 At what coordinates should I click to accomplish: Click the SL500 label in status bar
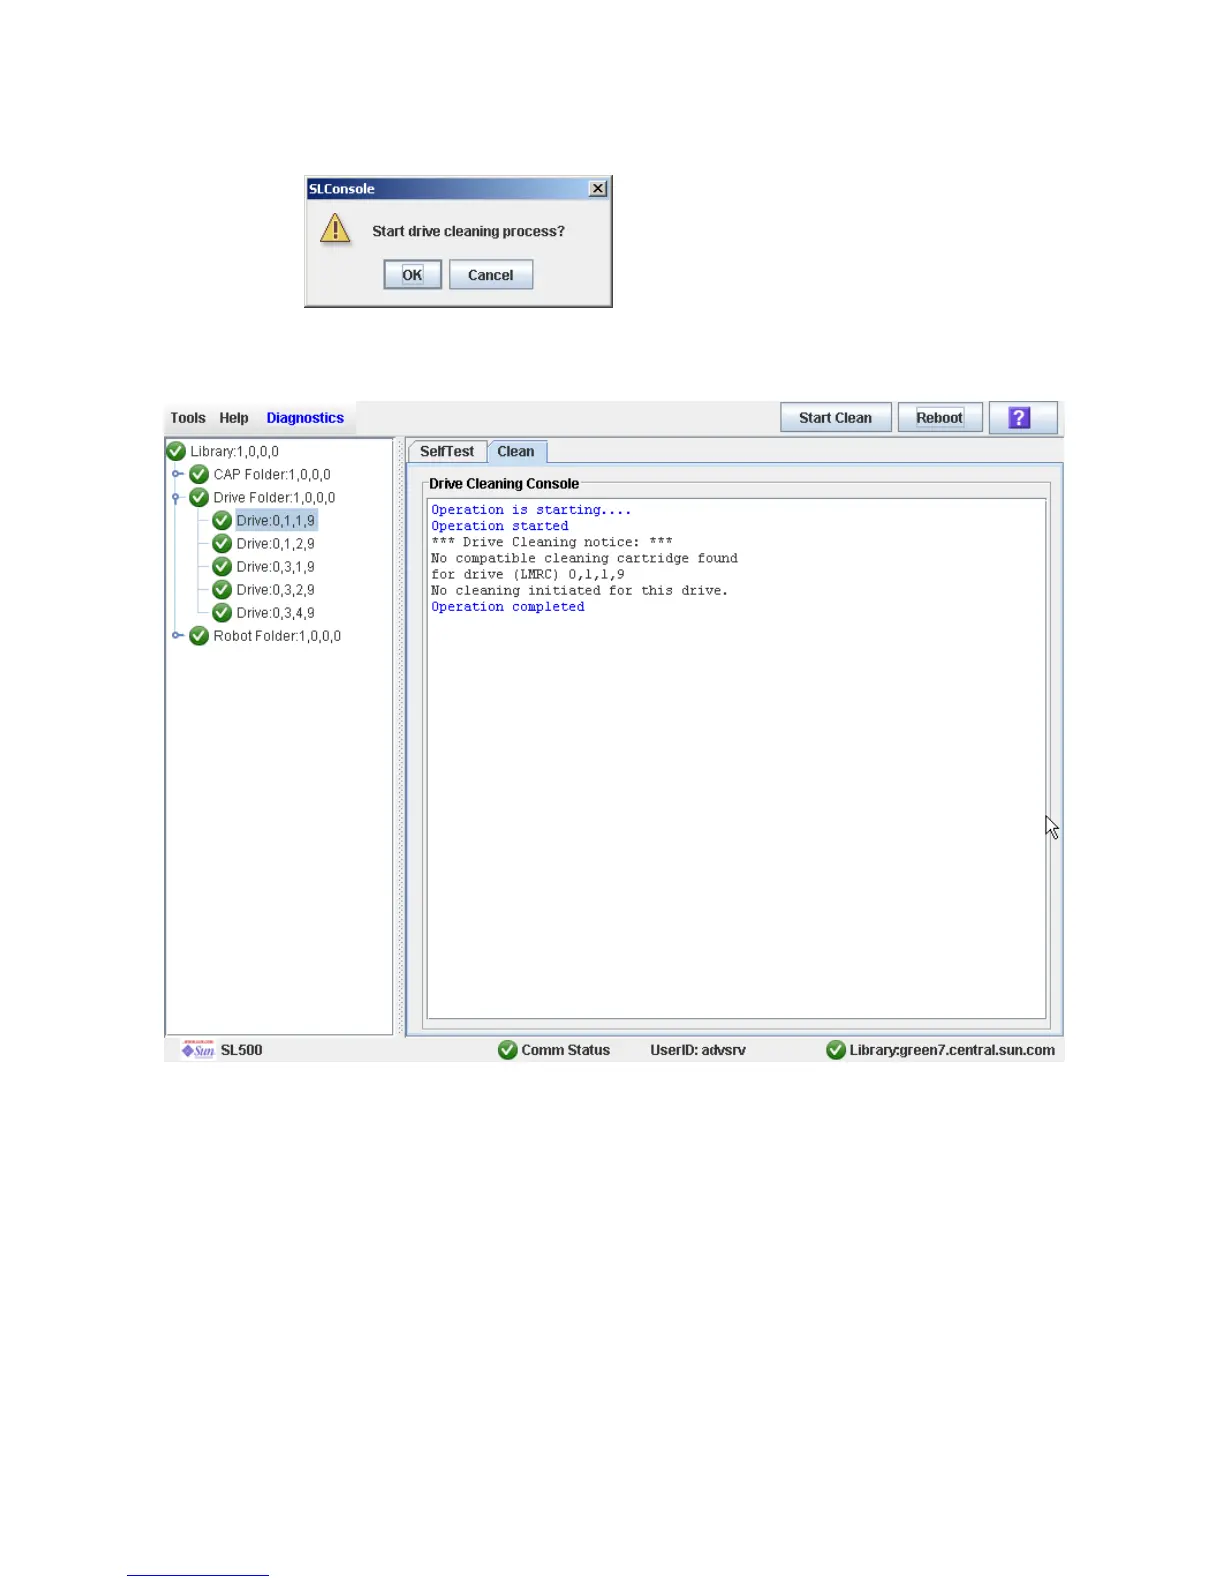[242, 1050]
